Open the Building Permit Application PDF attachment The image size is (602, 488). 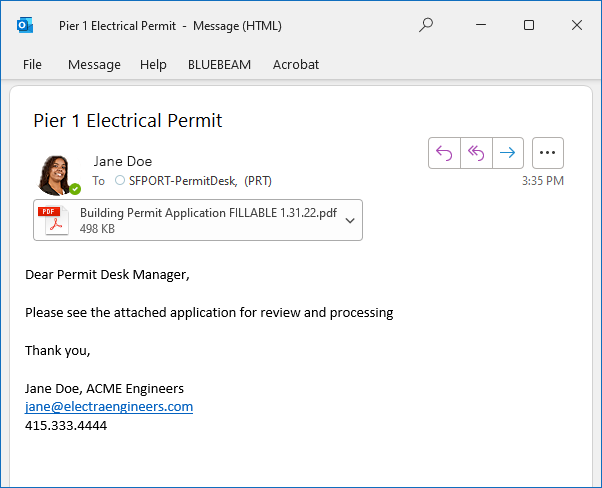click(x=198, y=220)
